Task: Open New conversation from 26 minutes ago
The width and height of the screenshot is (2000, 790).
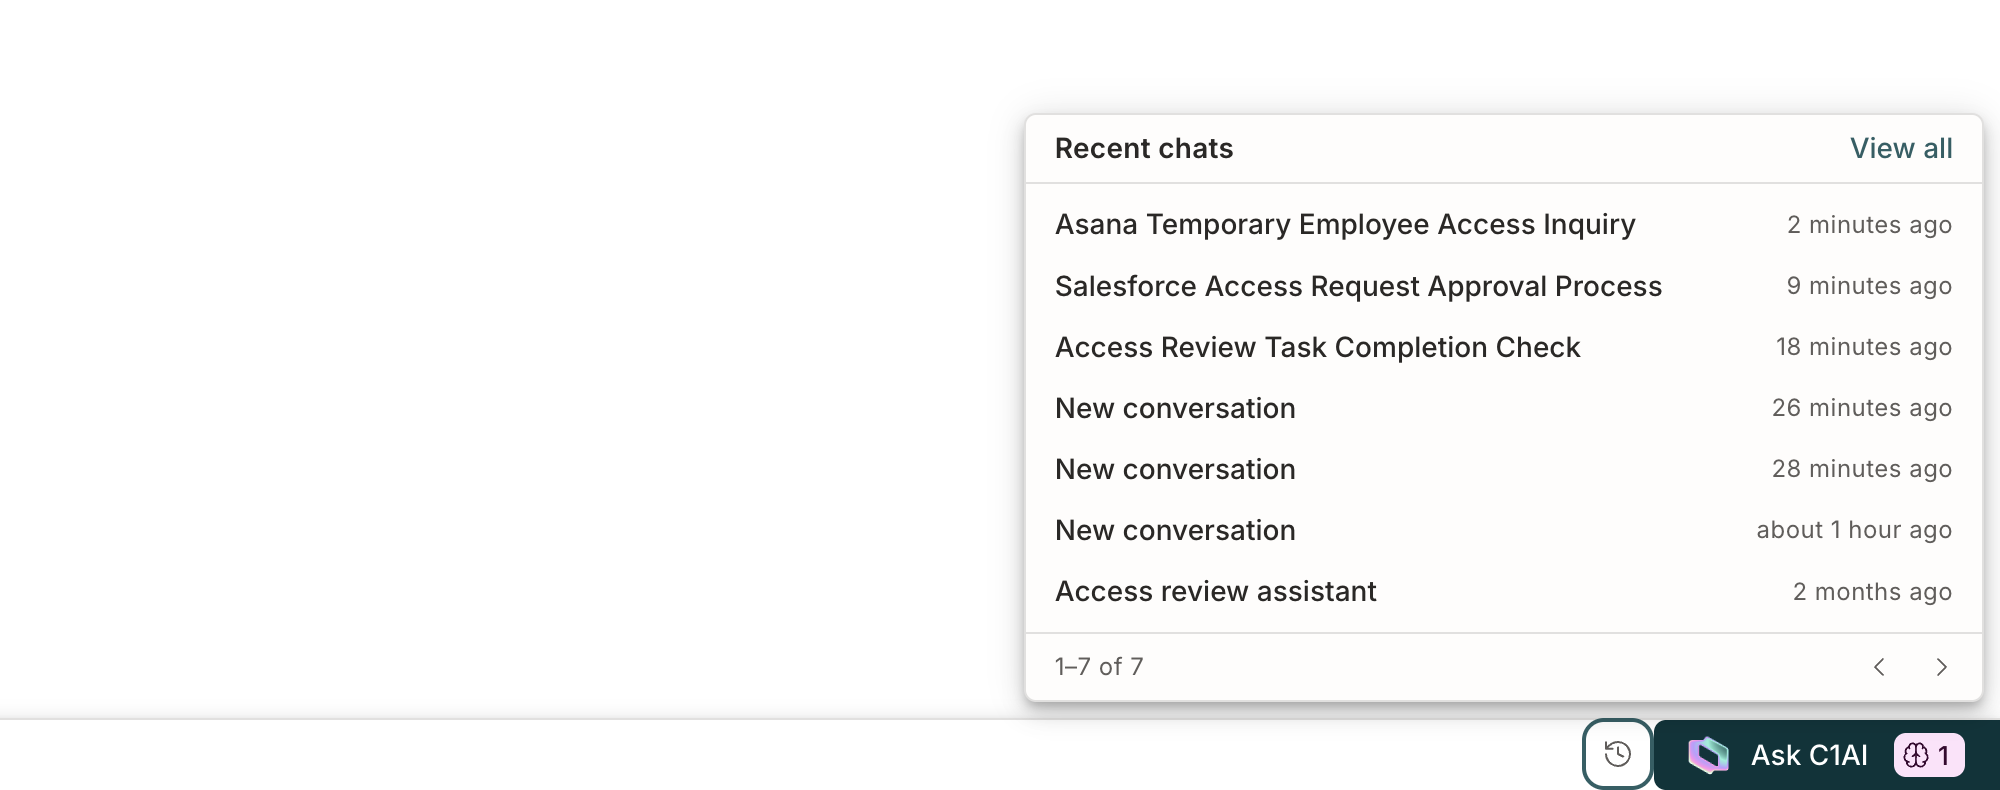Action: click(1503, 408)
